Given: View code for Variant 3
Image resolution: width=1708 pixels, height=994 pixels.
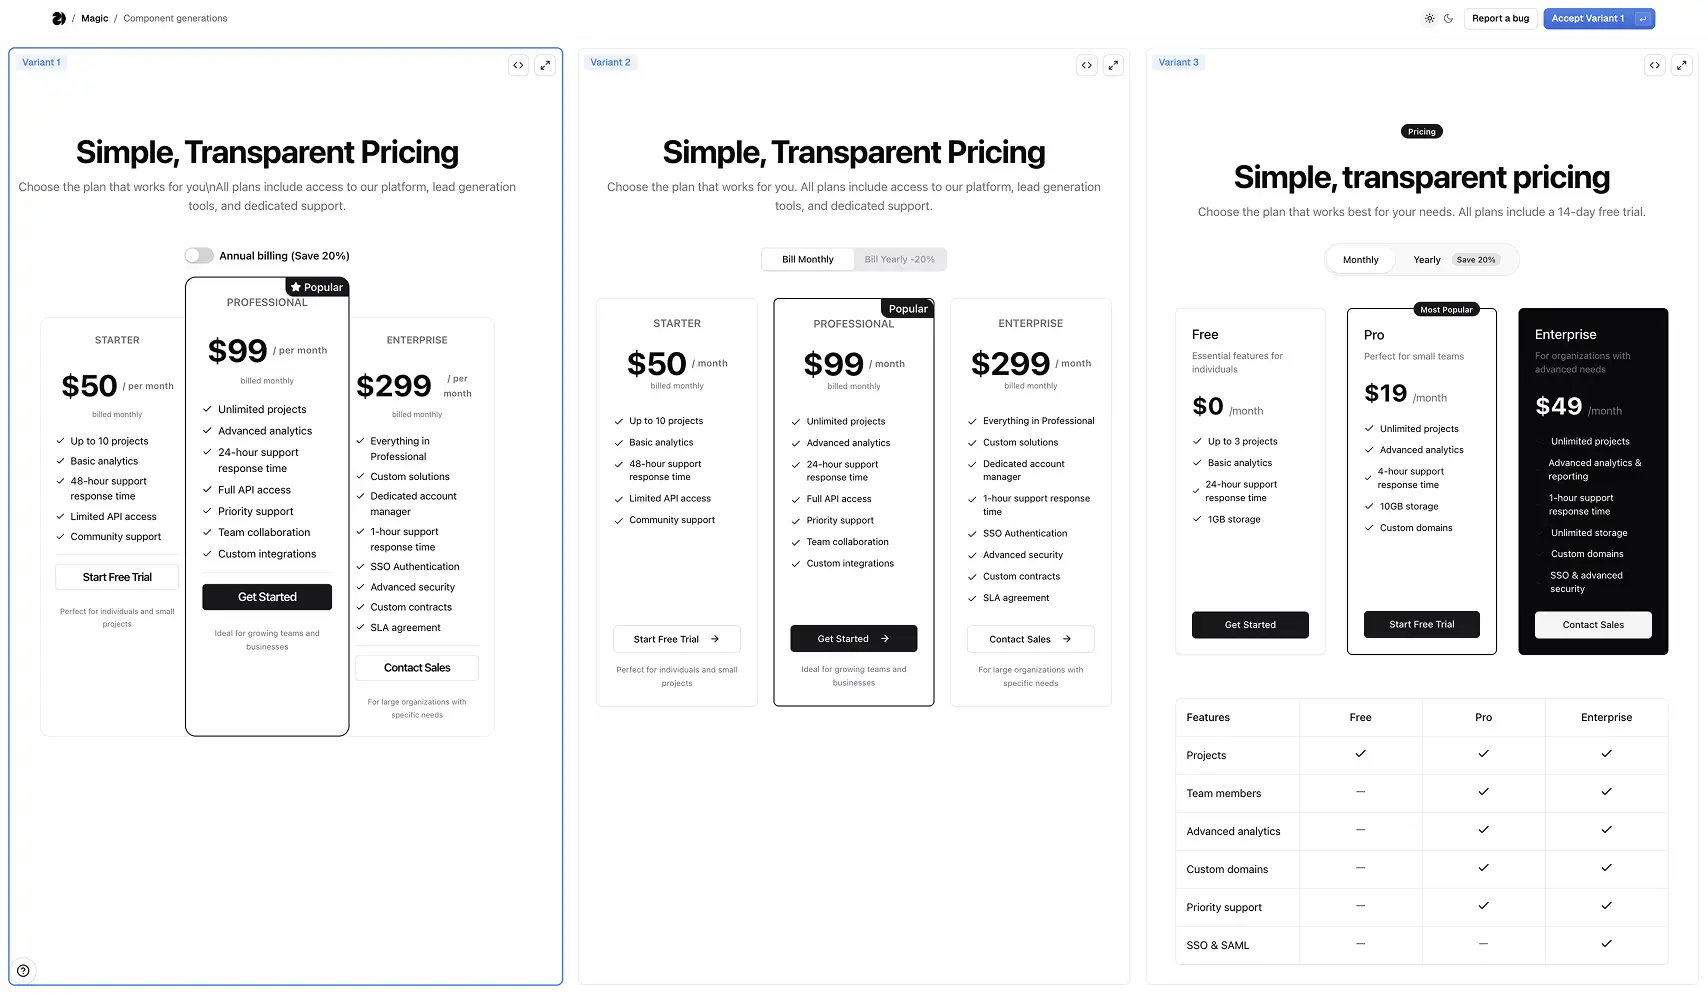Looking at the screenshot, I should 1655,65.
